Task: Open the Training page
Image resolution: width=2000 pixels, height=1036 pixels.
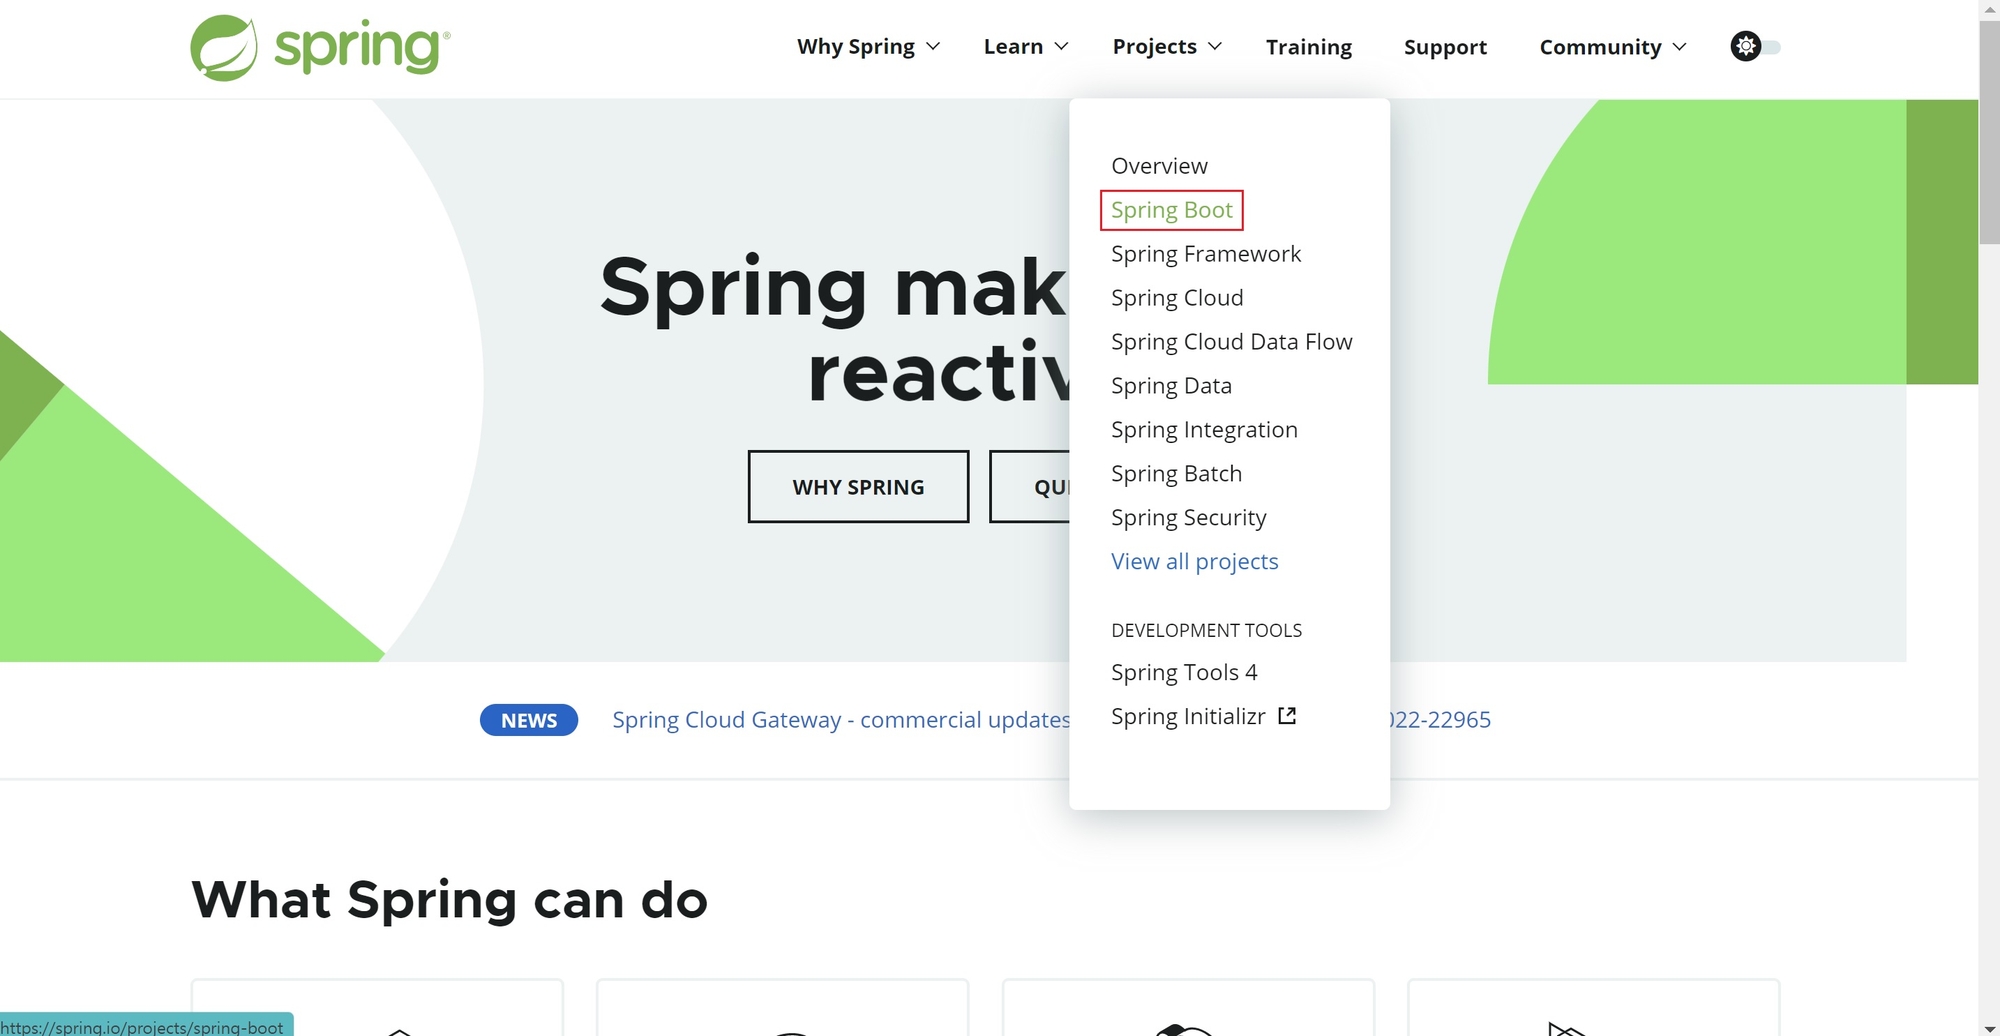Action: (1309, 47)
